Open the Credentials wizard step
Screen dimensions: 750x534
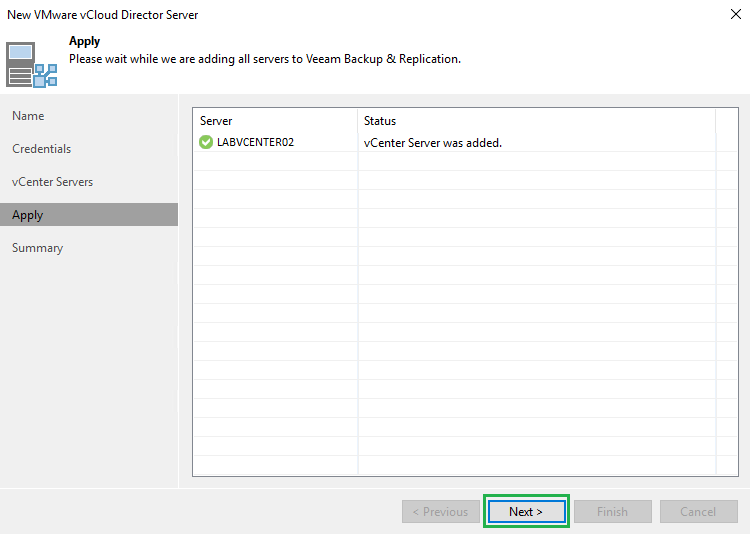pyautogui.click(x=42, y=149)
